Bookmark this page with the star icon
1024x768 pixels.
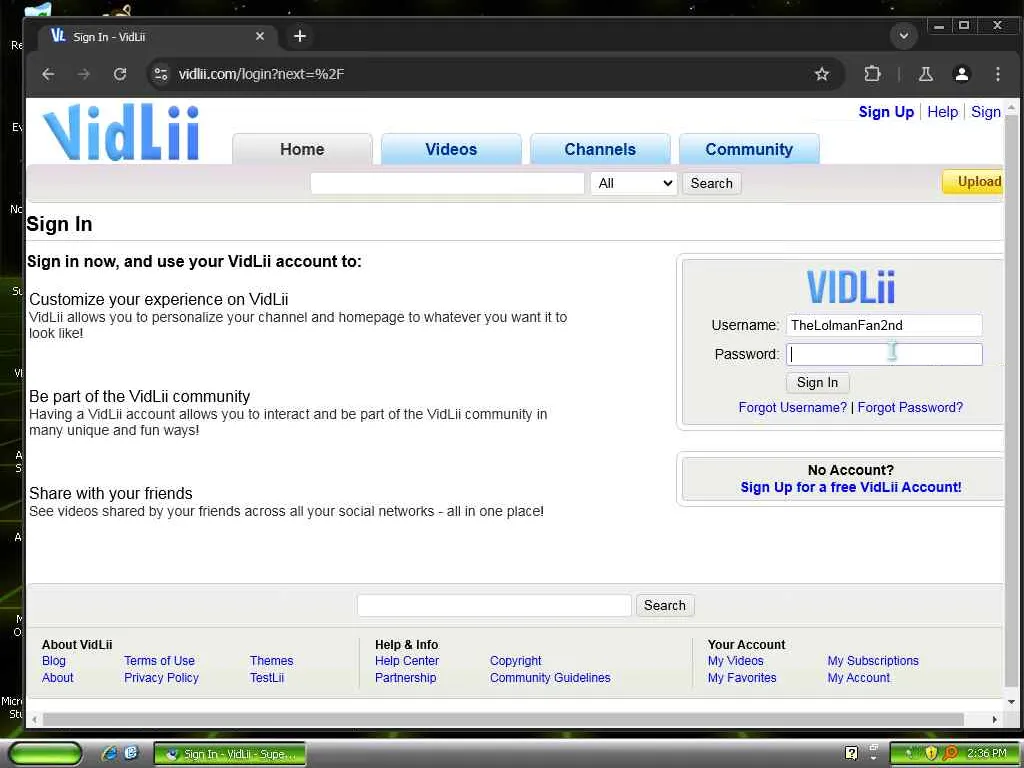[822, 74]
